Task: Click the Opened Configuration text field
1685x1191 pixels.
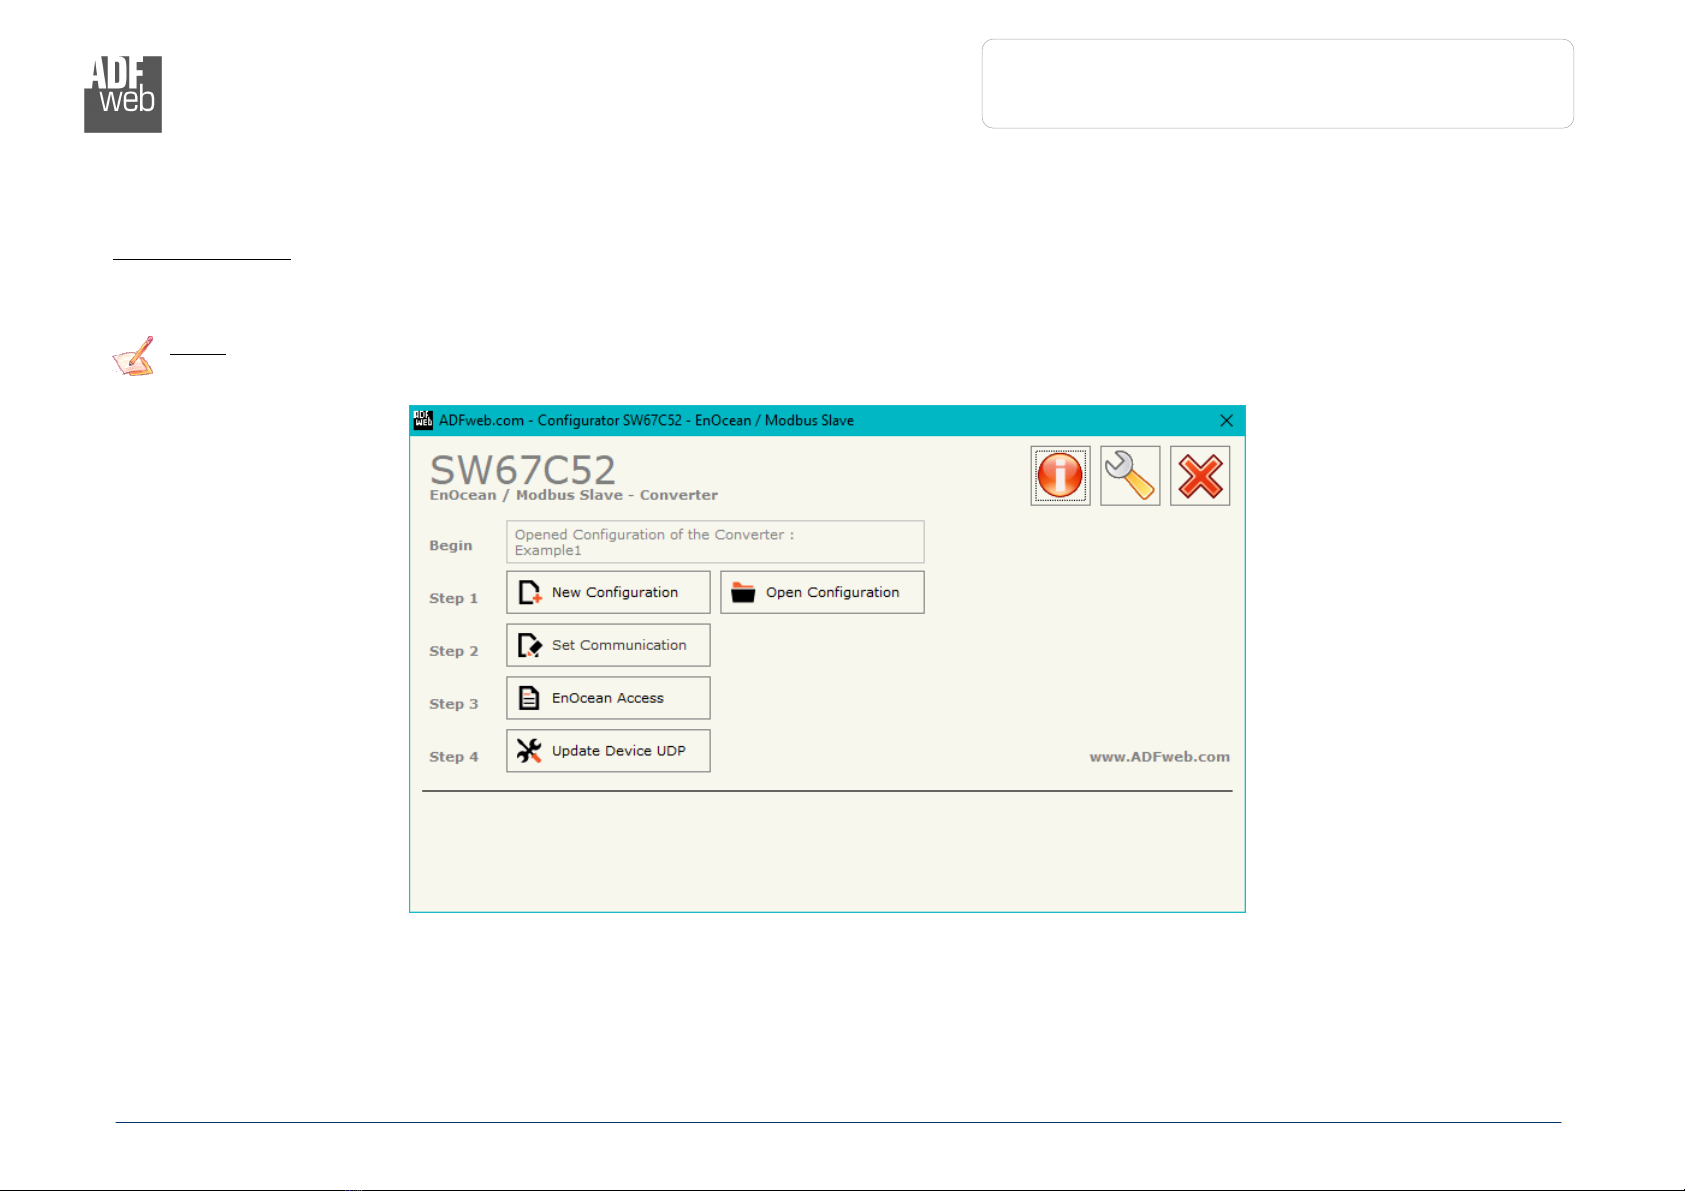Action: click(715, 542)
